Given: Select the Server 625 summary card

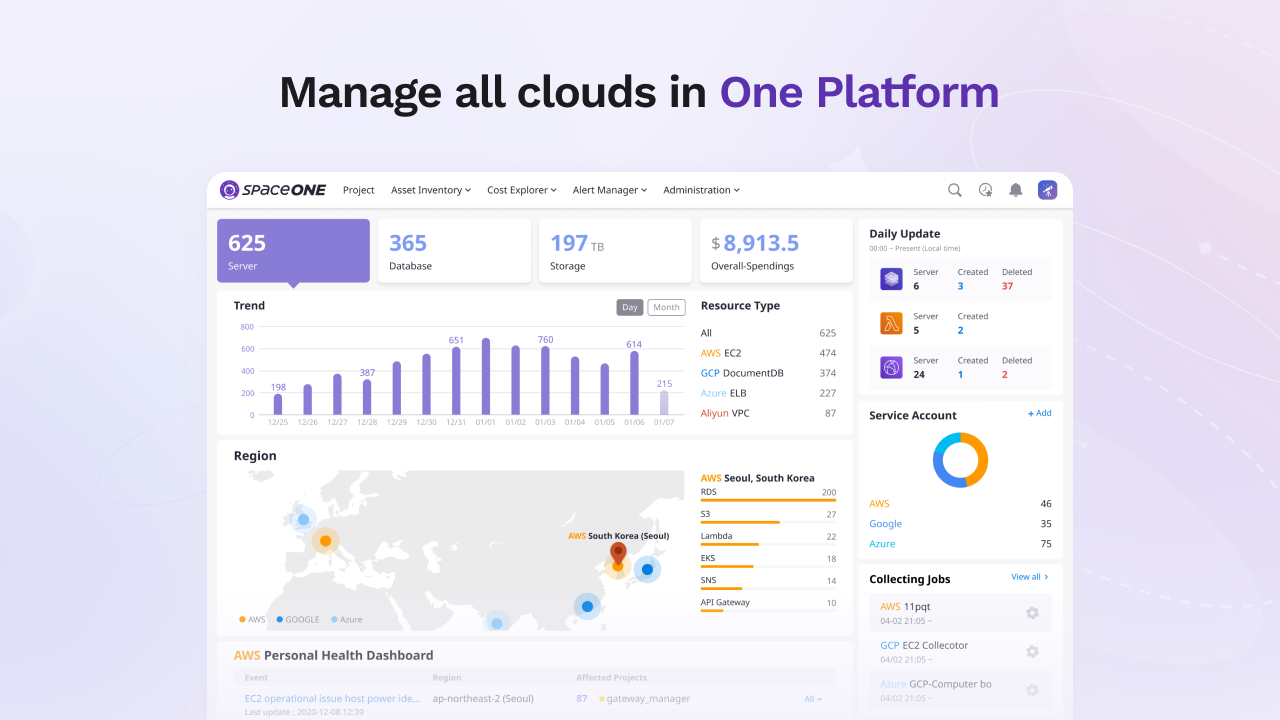Looking at the screenshot, I should pyautogui.click(x=294, y=251).
